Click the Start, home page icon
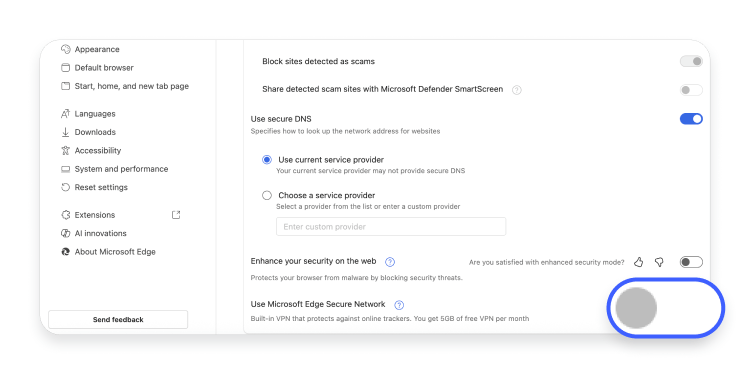The image size is (750, 375). tap(66, 86)
